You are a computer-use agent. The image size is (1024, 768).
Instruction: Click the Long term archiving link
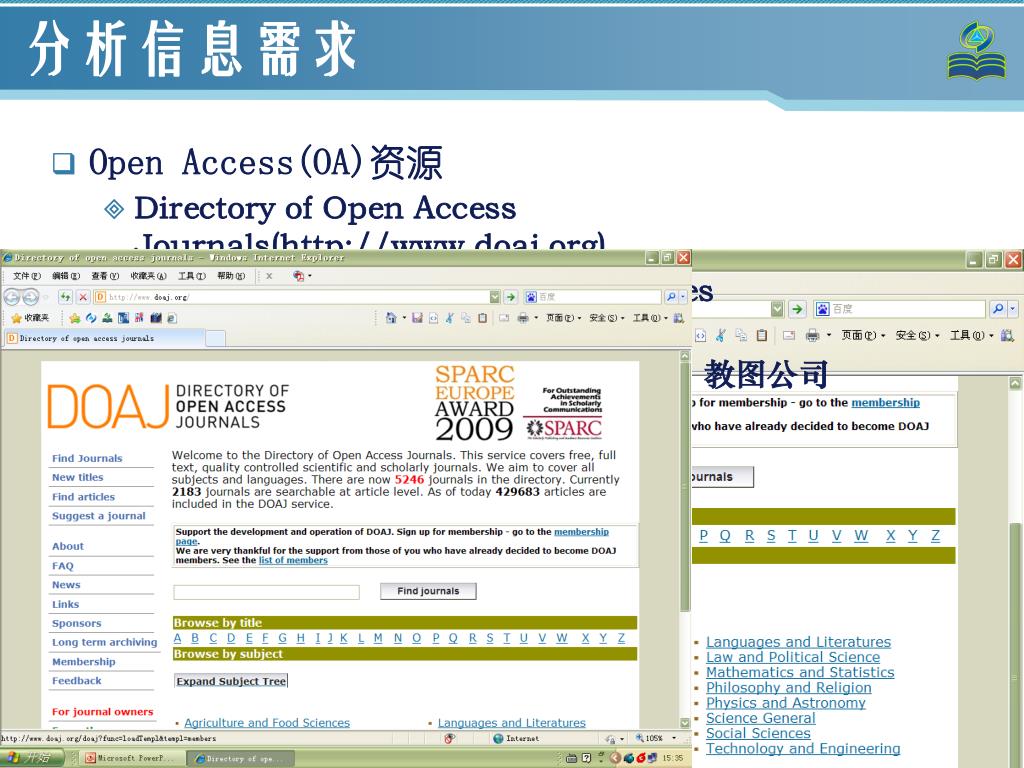click(x=104, y=643)
